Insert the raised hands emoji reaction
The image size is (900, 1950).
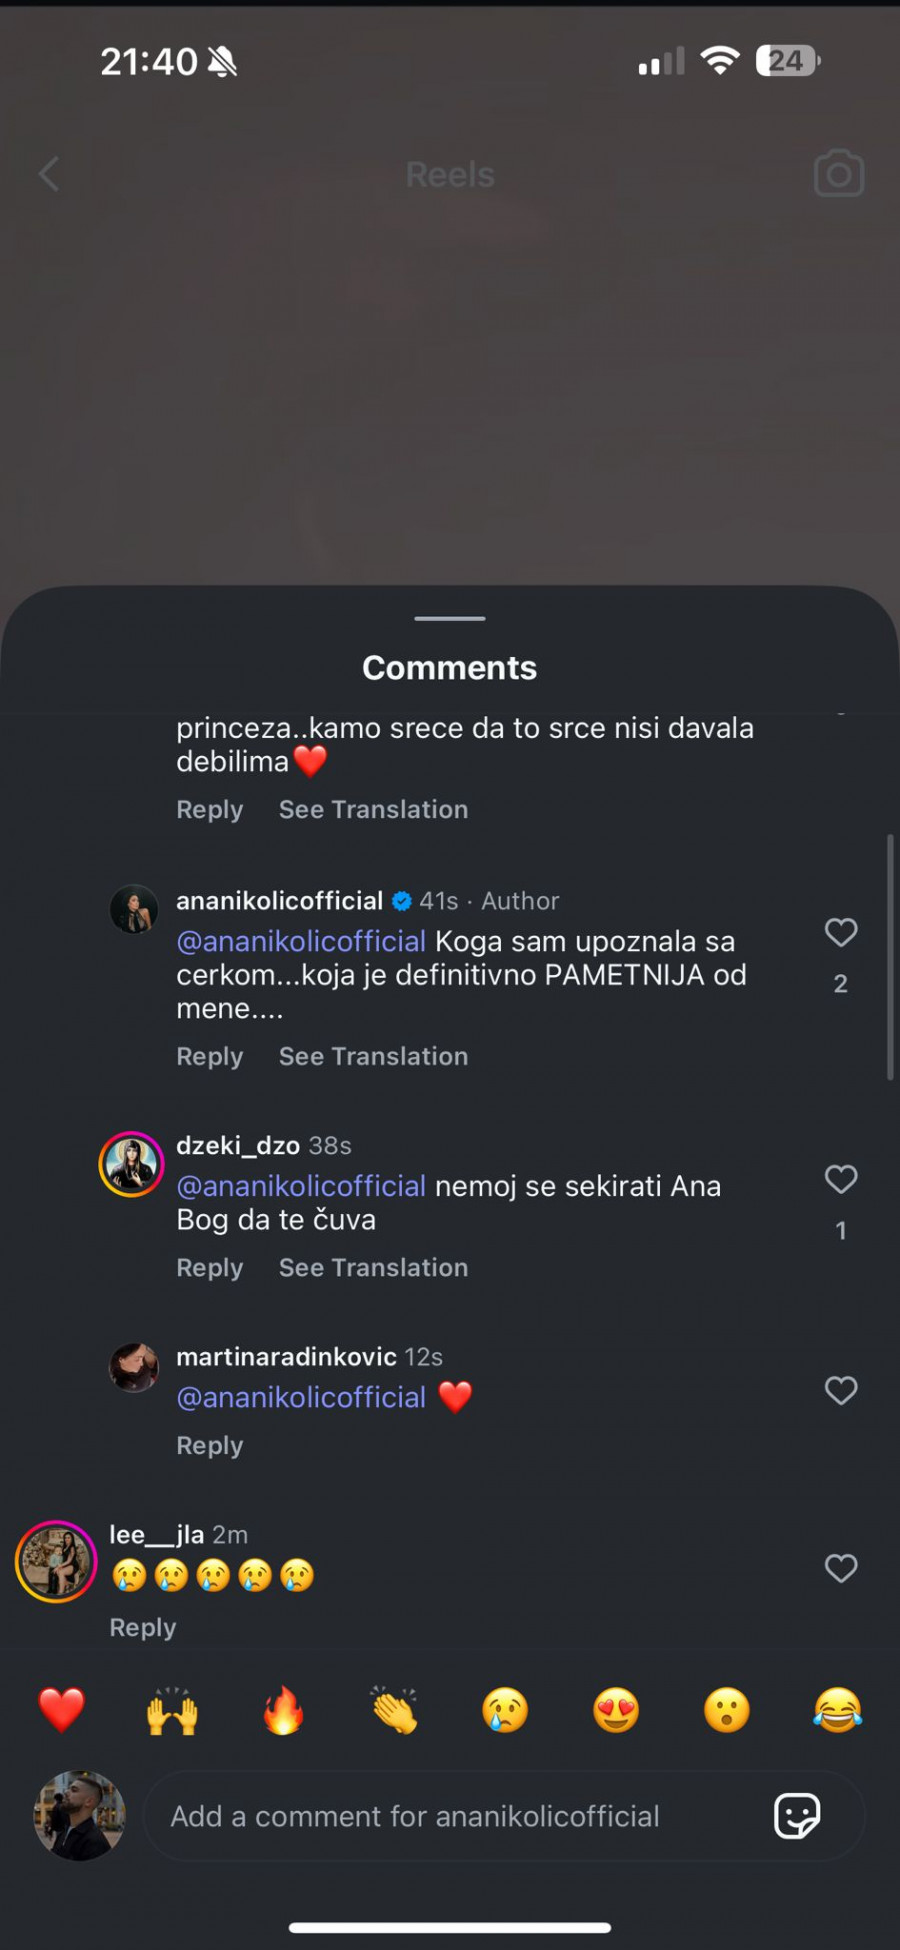[172, 1710]
